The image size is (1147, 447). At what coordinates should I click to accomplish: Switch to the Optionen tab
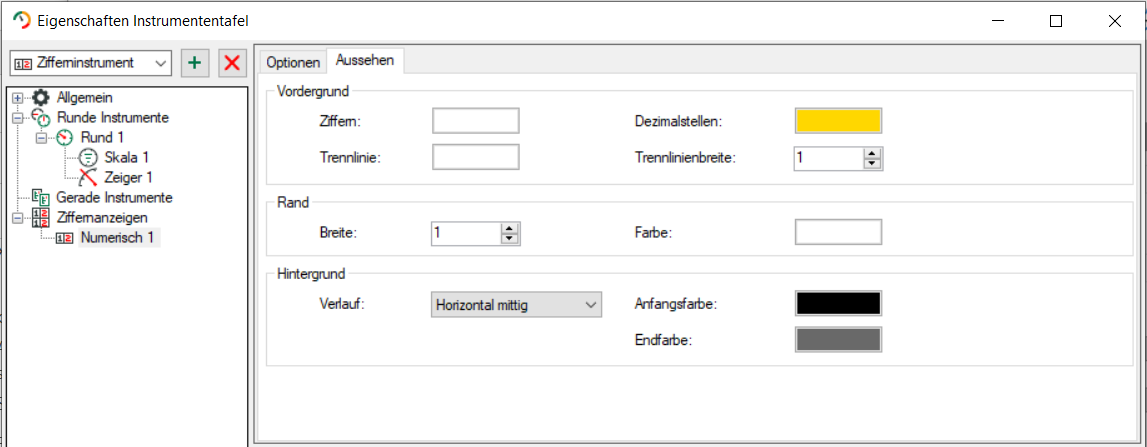[x=293, y=62]
